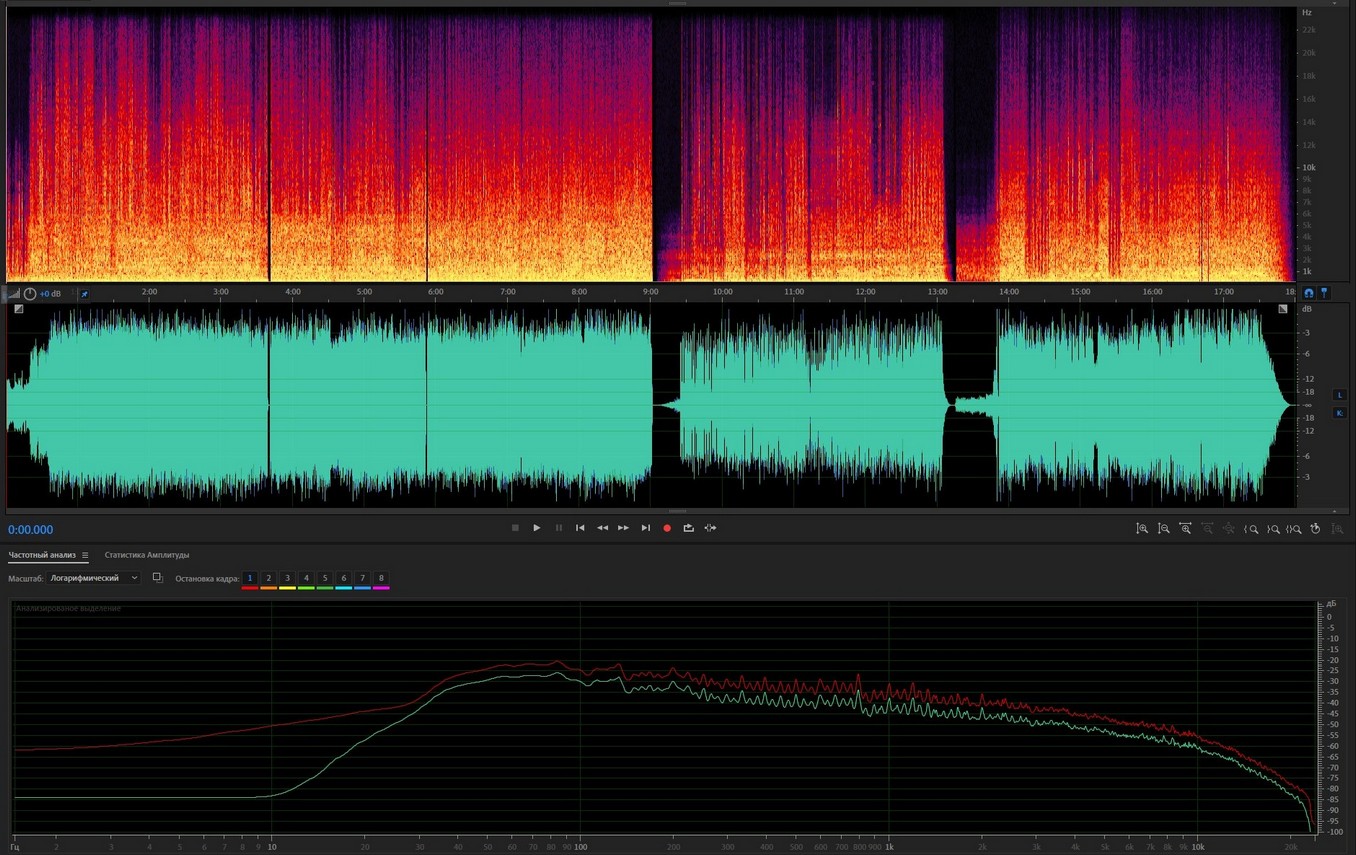This screenshot has width=1356, height=855.
Task: Open the Частотный анализ panel menu
Action: [85, 555]
